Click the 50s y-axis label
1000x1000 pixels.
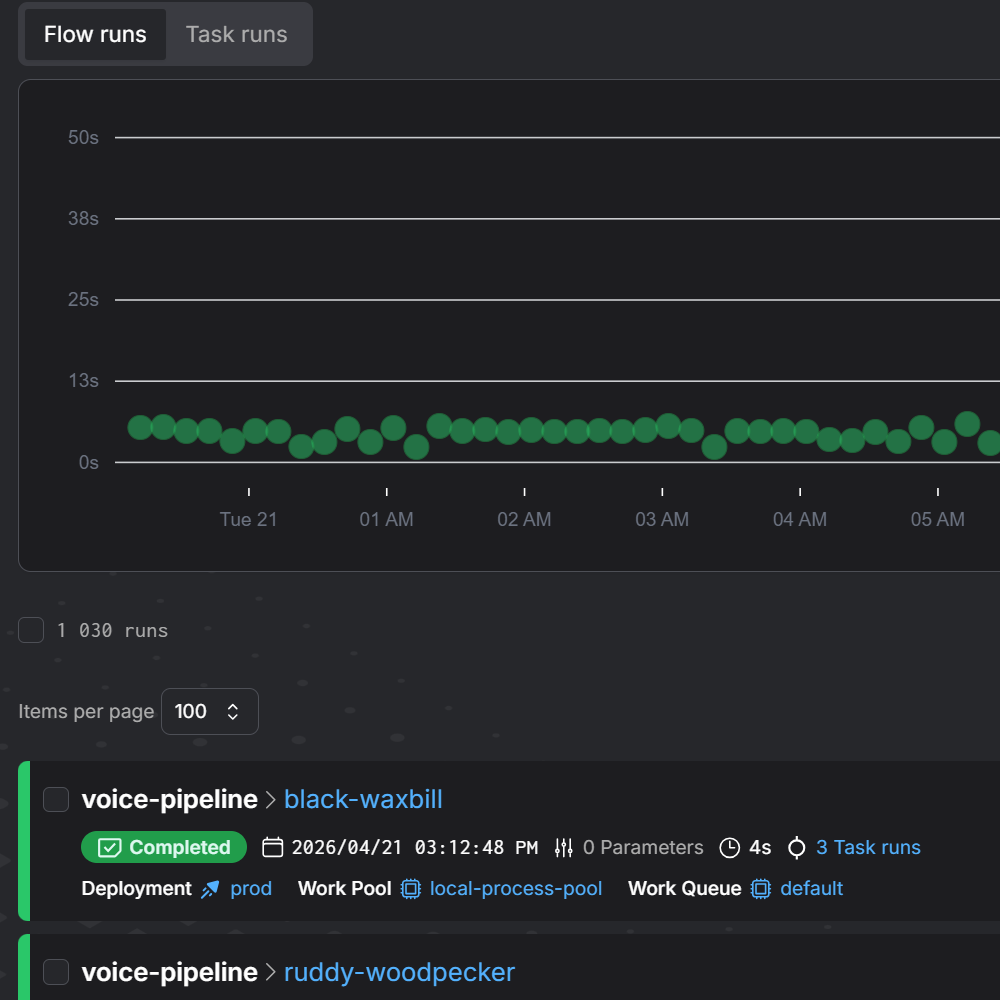tap(84, 138)
